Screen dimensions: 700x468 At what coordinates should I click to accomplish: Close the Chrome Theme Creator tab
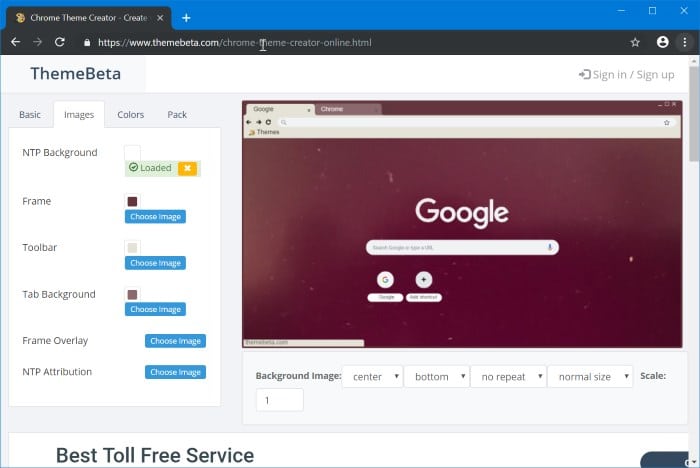pyautogui.click(x=160, y=18)
